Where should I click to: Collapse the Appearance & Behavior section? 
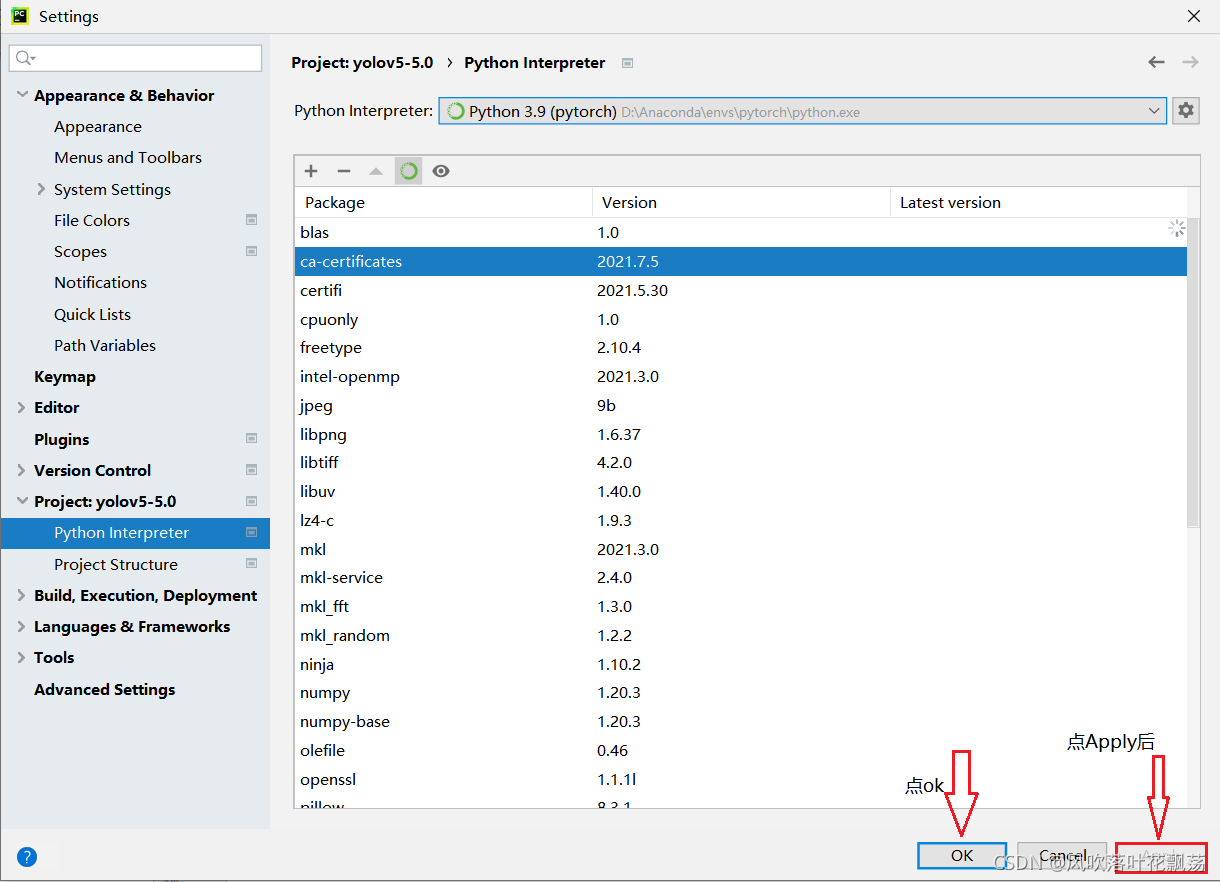pos(22,95)
